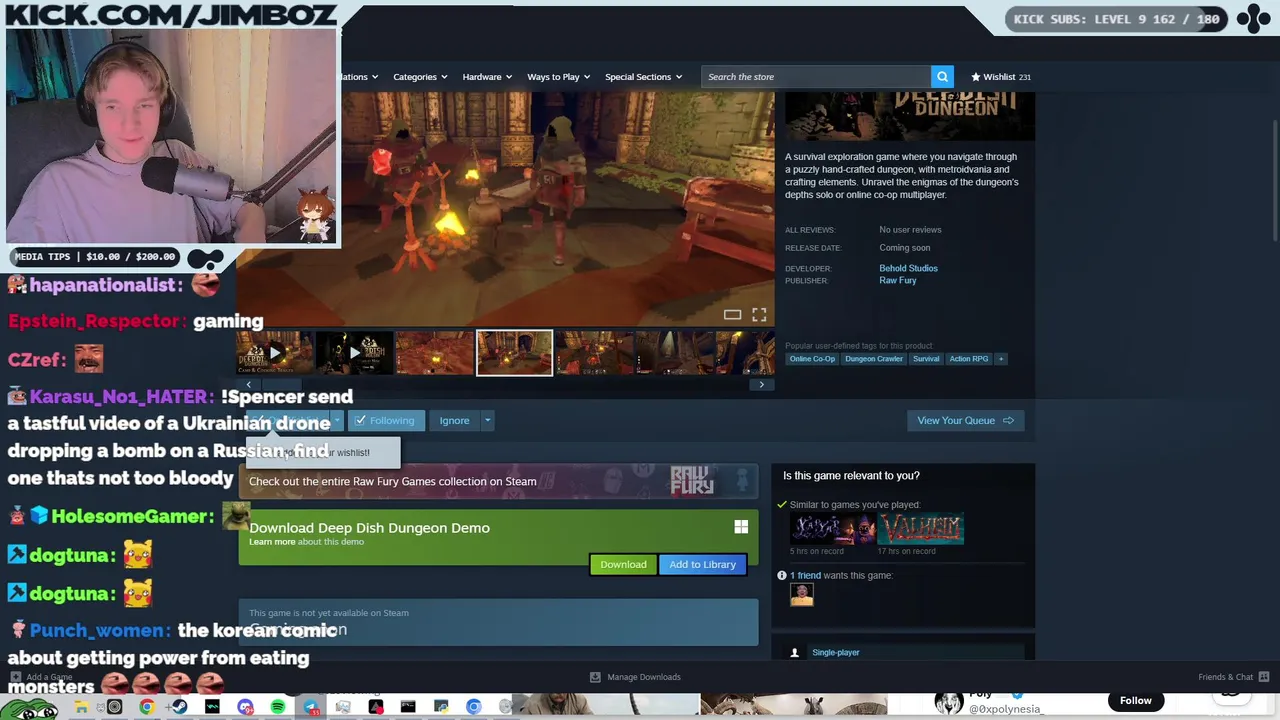Viewport: 1280px width, 720px height.
Task: Click the Add a Game plus icon
Action: click(x=15, y=677)
